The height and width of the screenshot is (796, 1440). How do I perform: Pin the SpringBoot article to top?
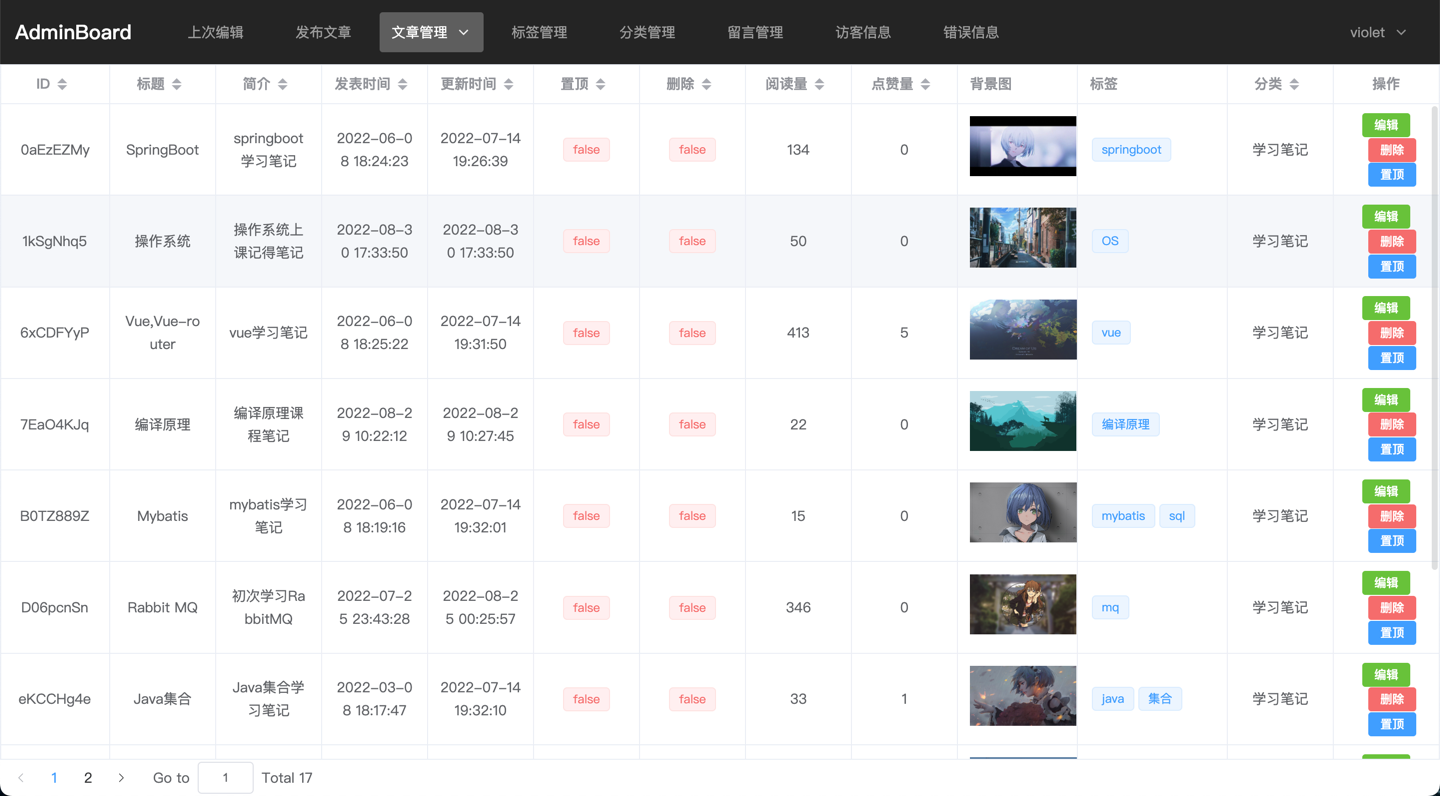pyautogui.click(x=1392, y=175)
